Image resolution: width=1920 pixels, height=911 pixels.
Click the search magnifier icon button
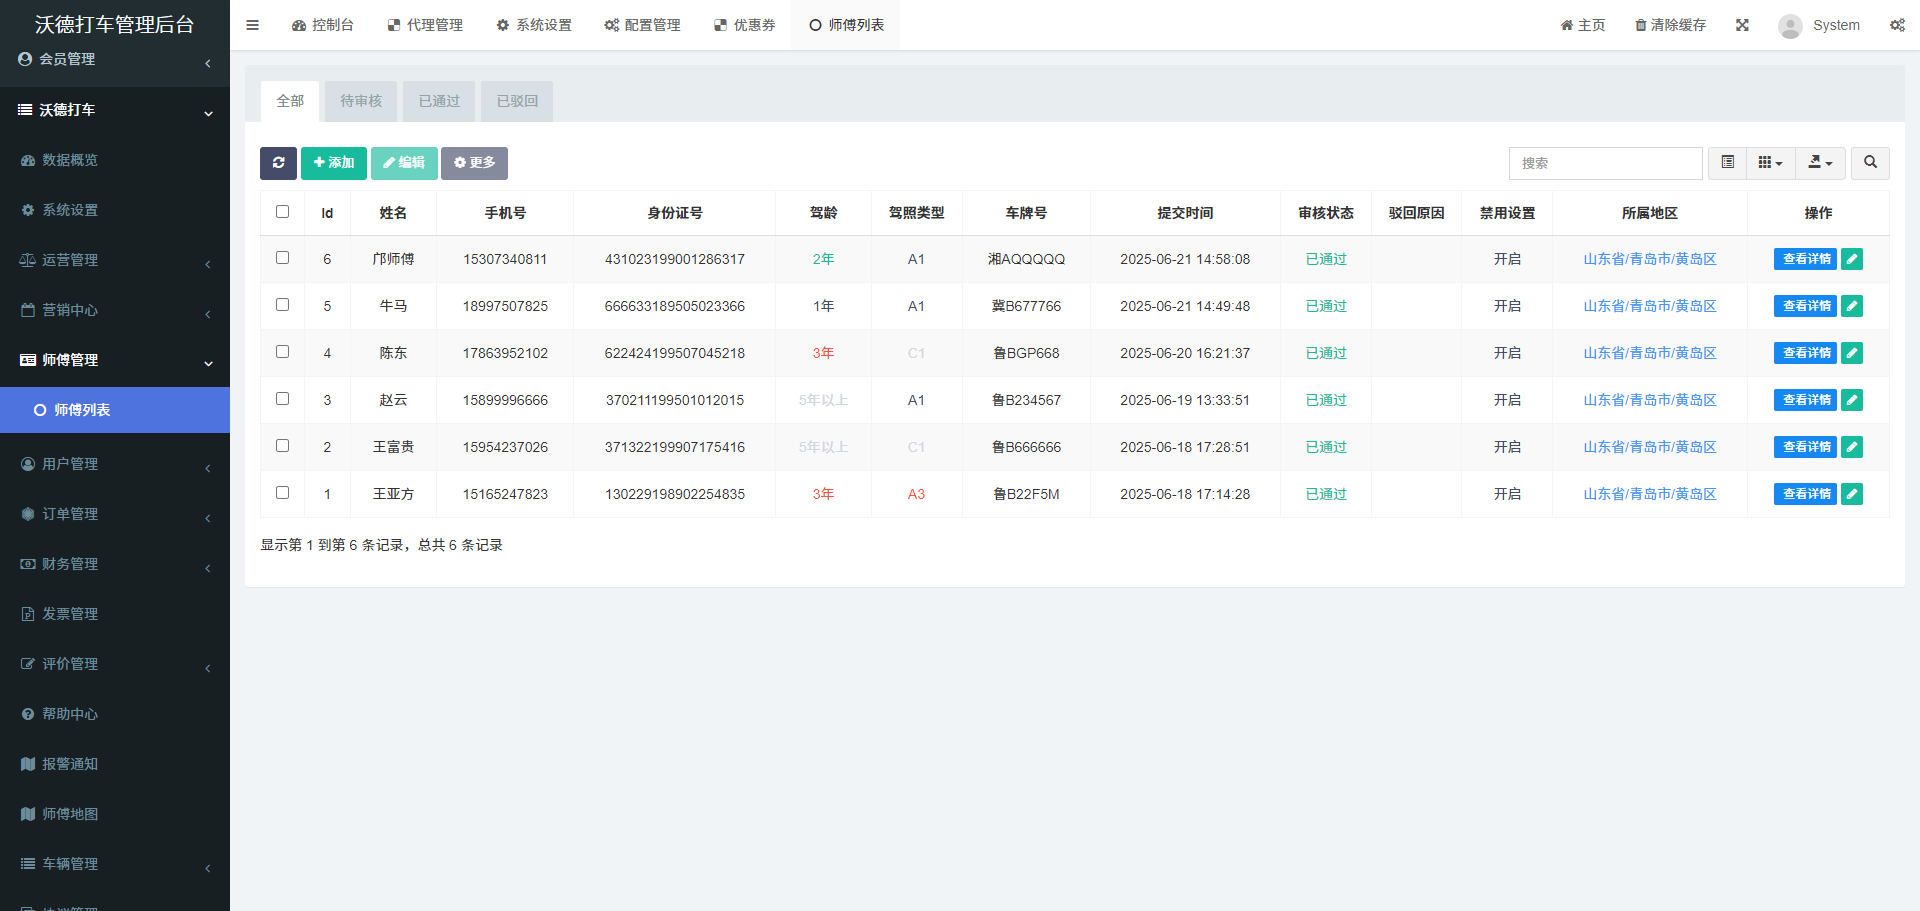pyautogui.click(x=1870, y=163)
